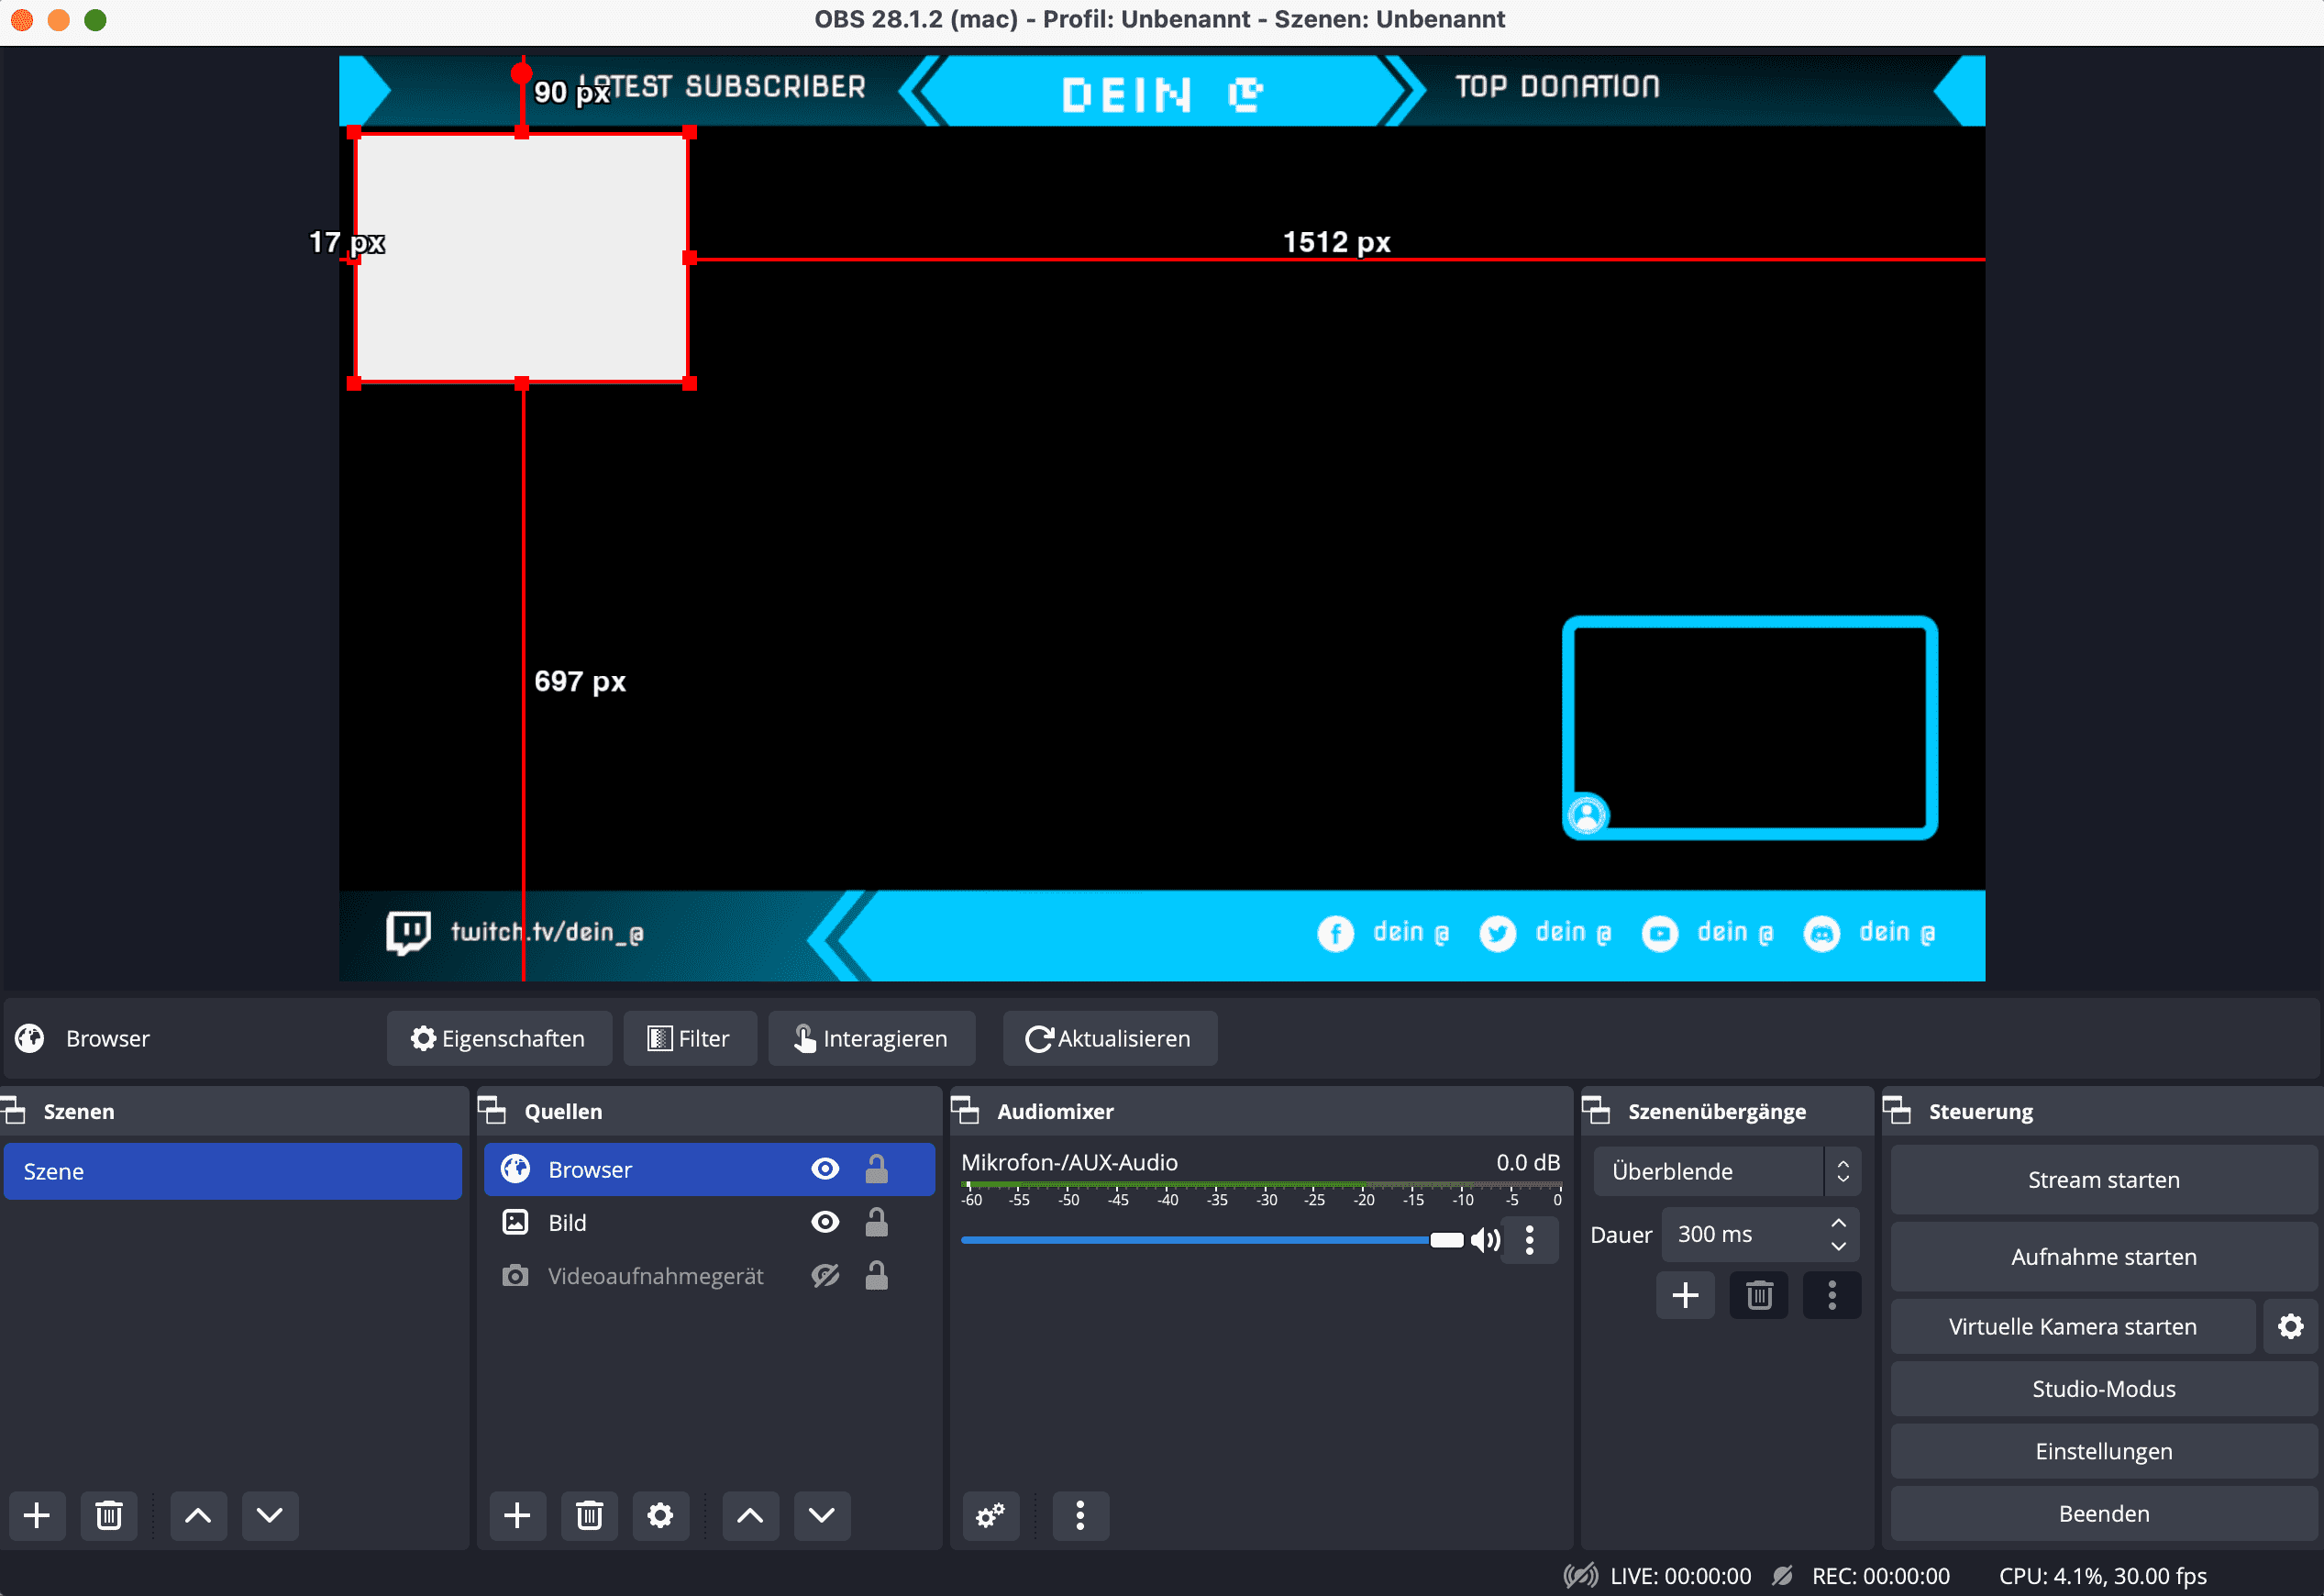Screen dimensions: 2324x1596
Task: Click the green macOS zoom window button
Action: tap(95, 20)
